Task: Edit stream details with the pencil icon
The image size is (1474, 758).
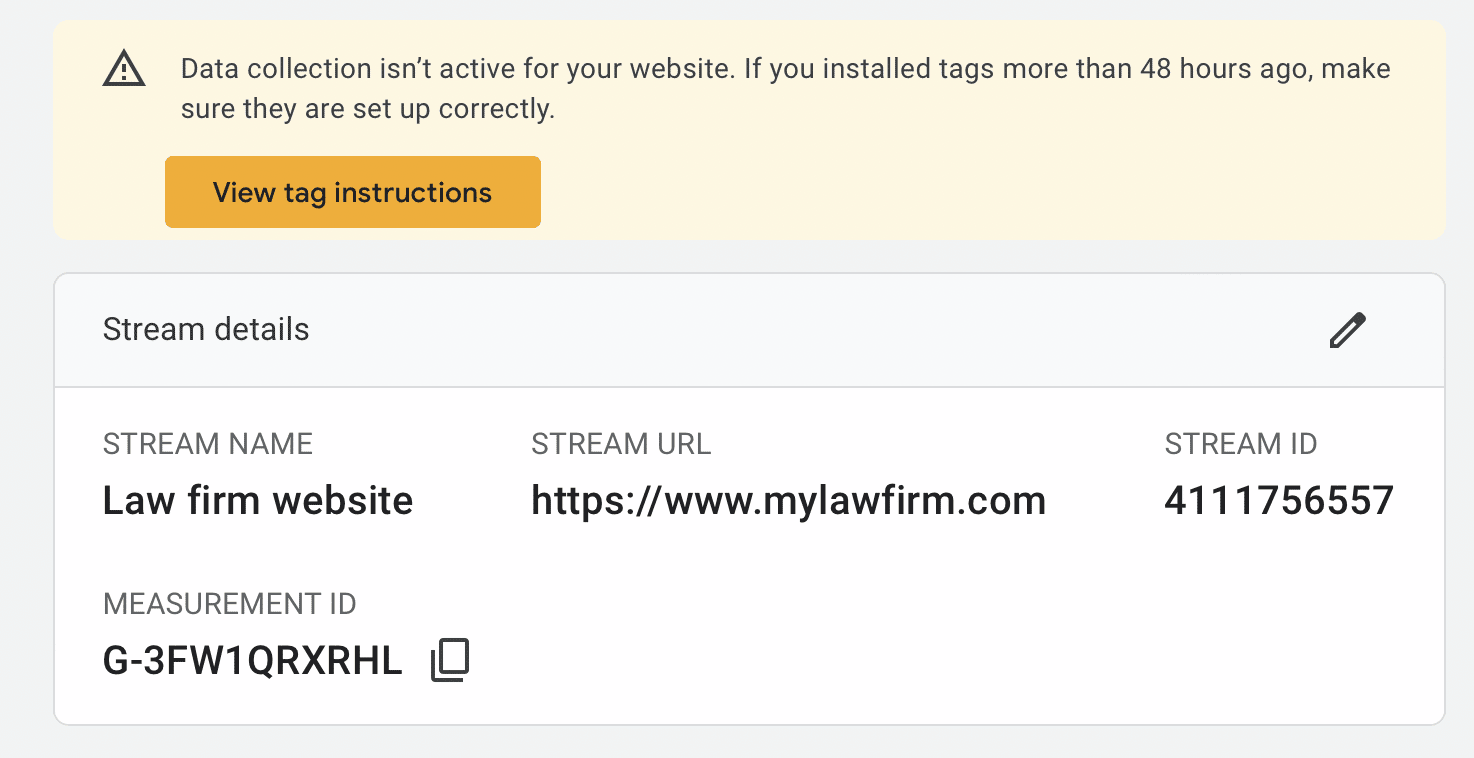Action: coord(1347,330)
